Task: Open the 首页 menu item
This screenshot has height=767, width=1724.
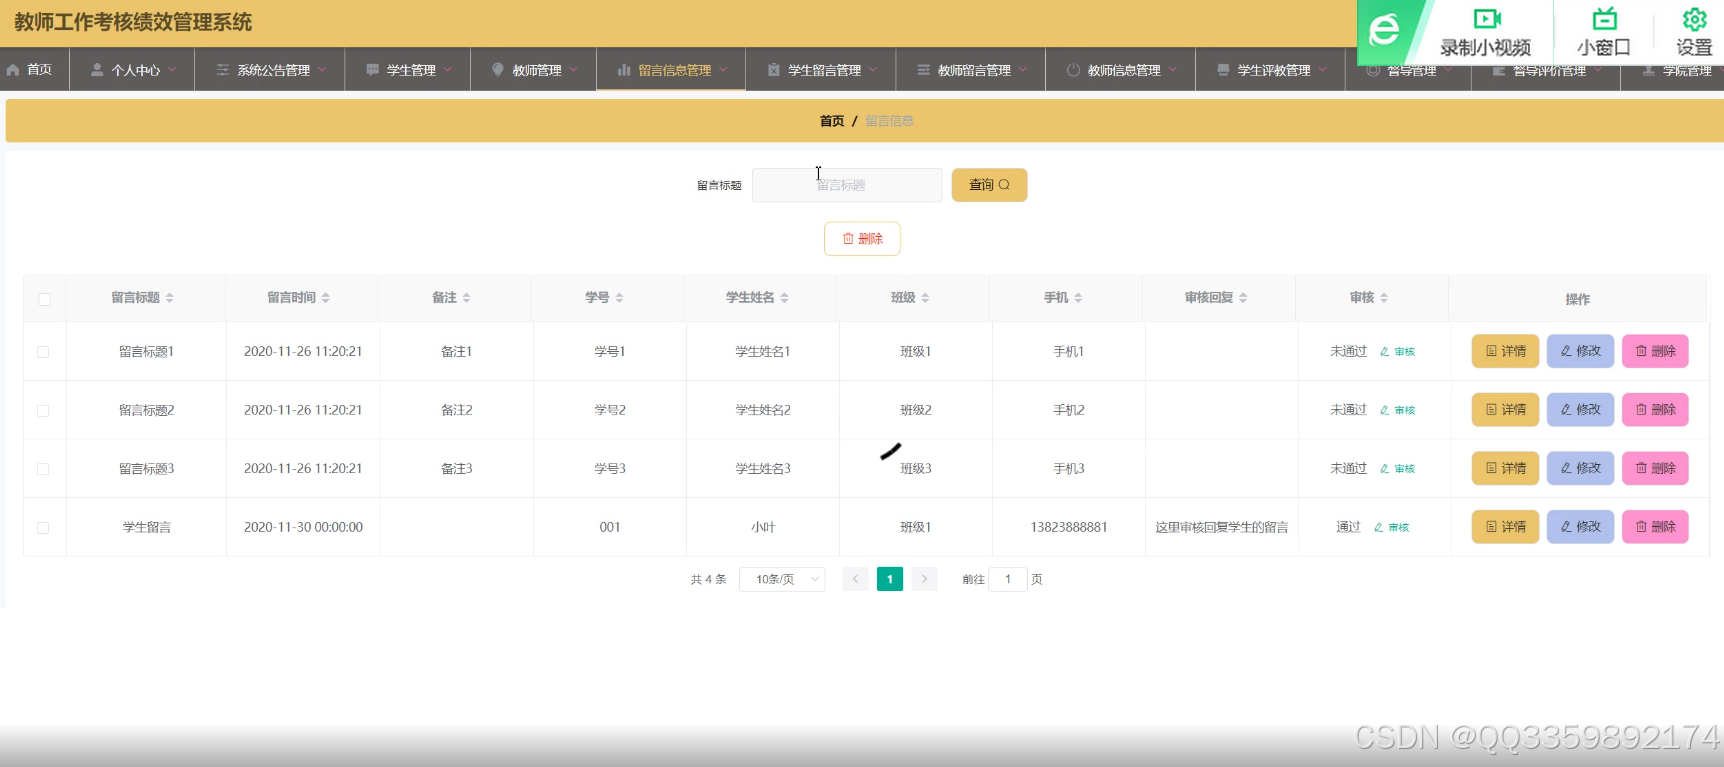Action: [x=34, y=70]
